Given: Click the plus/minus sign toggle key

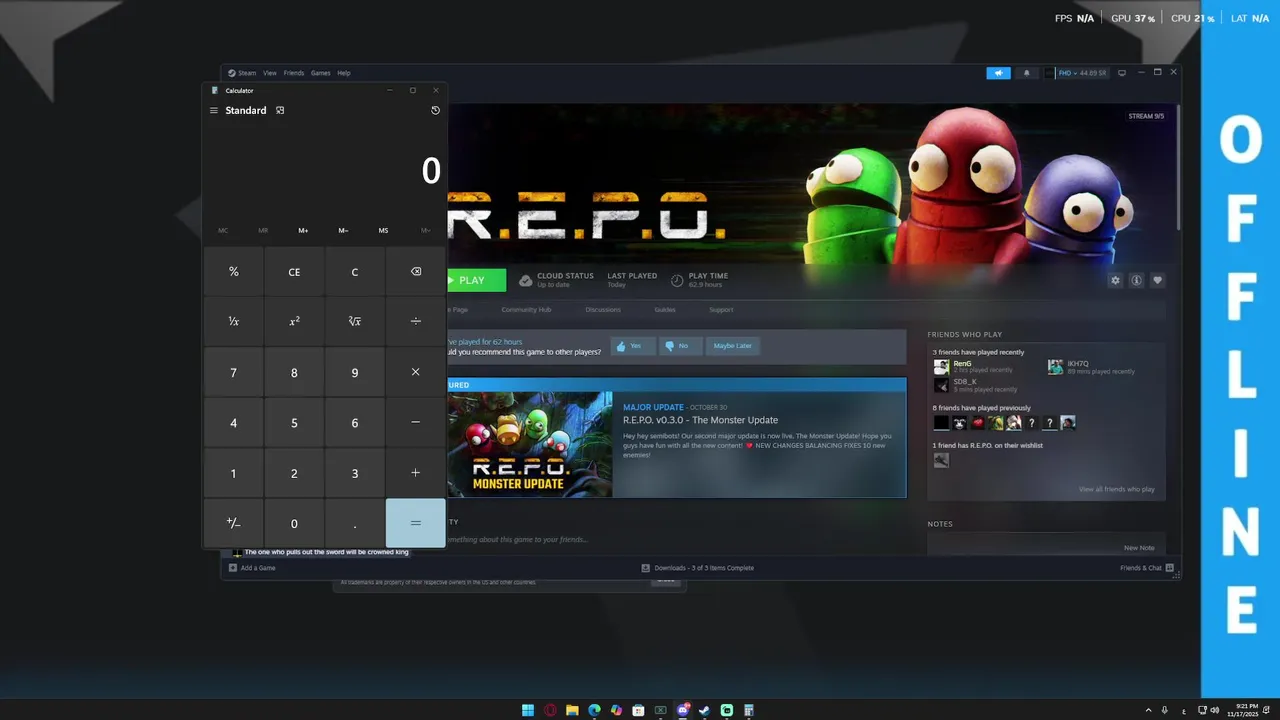Looking at the screenshot, I should 234,523.
